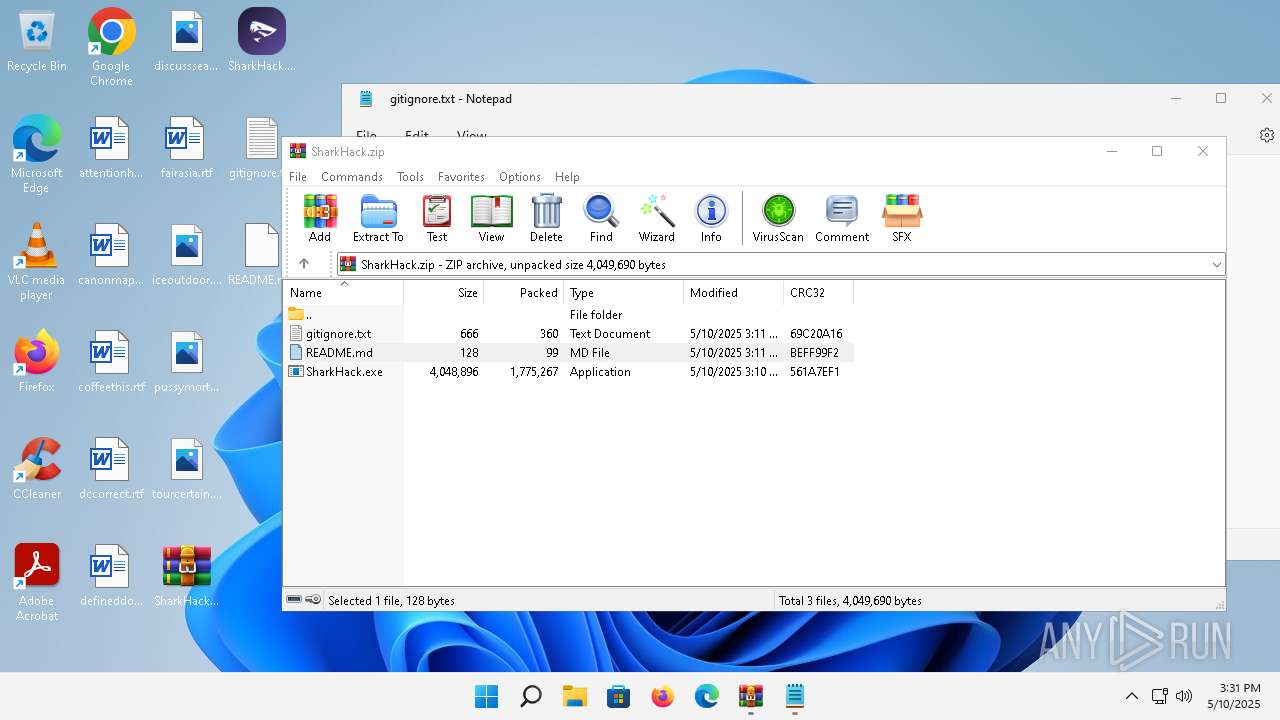1280x720 pixels.
Task: Select gitignore.txt in the archive list
Action: (x=569, y=333)
